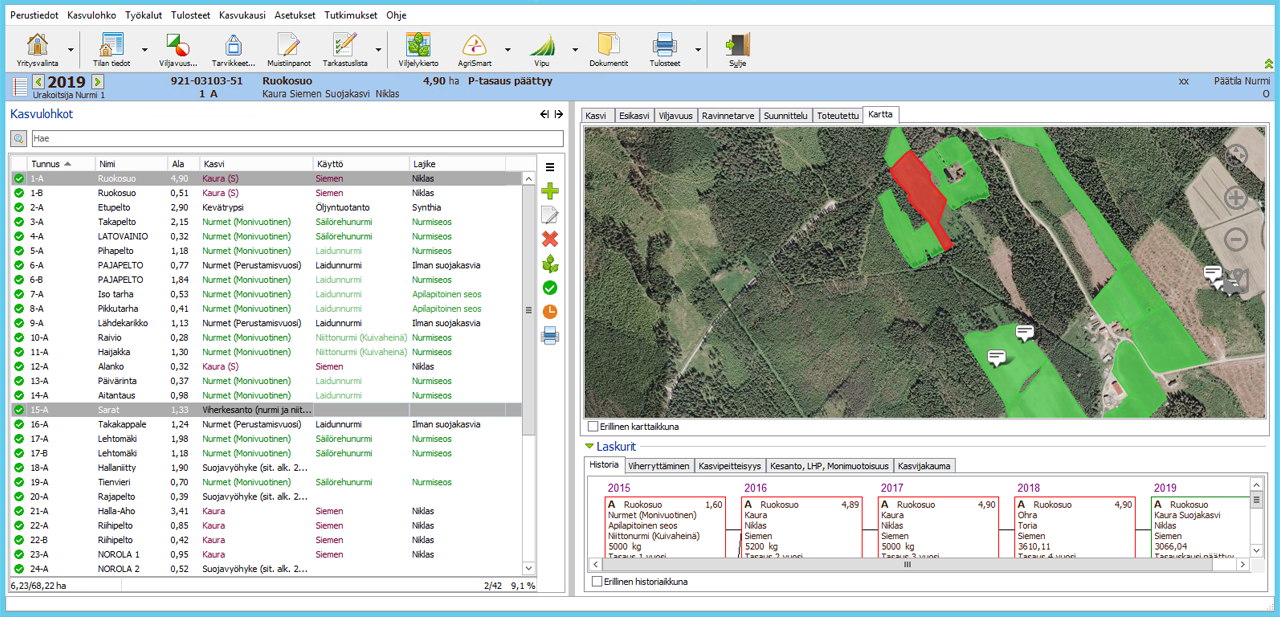1280x617 pixels.
Task: Click the printer icon beside plot list
Action: (x=550, y=336)
